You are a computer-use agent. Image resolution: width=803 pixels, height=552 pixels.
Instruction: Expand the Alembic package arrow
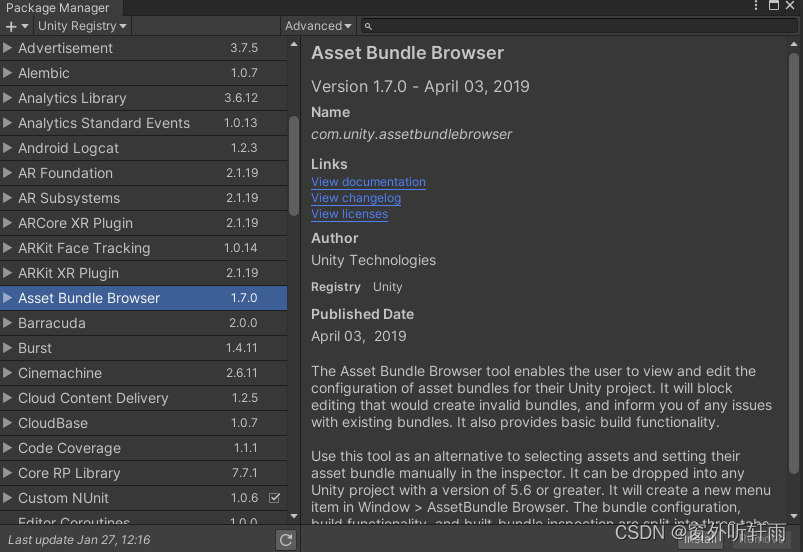pos(7,73)
